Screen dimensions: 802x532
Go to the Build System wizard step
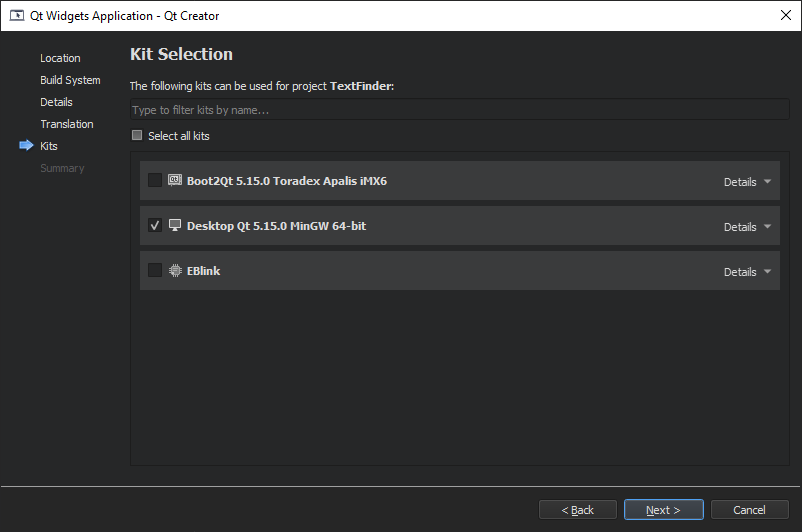tap(70, 80)
